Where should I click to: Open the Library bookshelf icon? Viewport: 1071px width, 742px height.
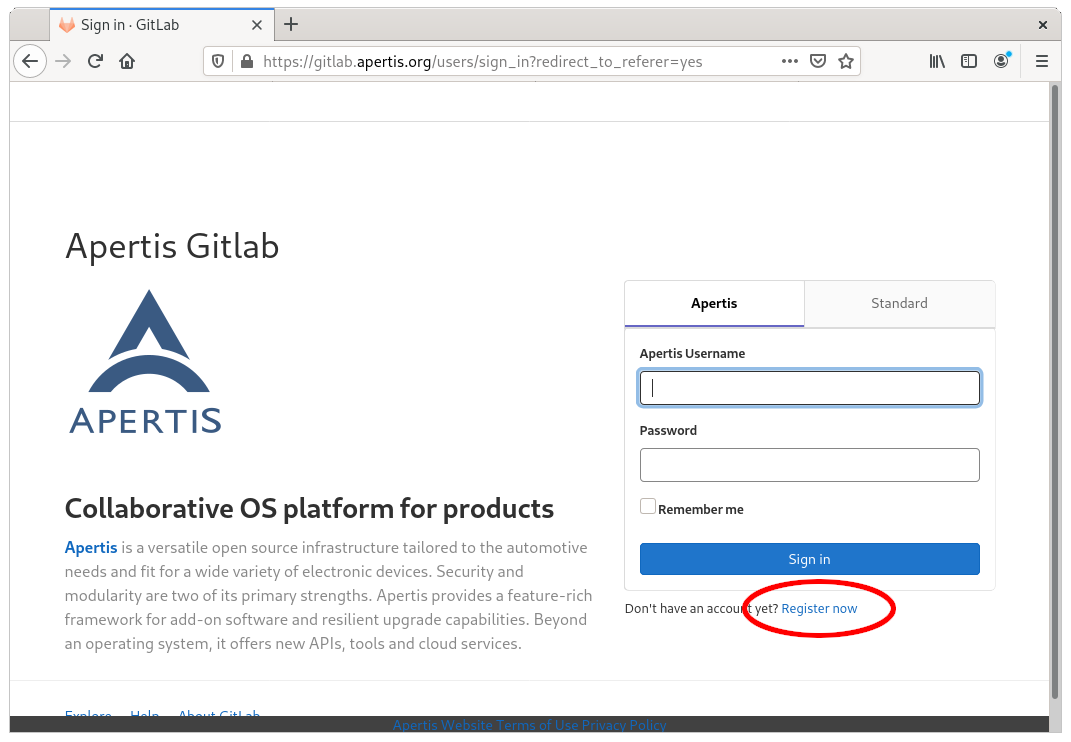click(937, 61)
